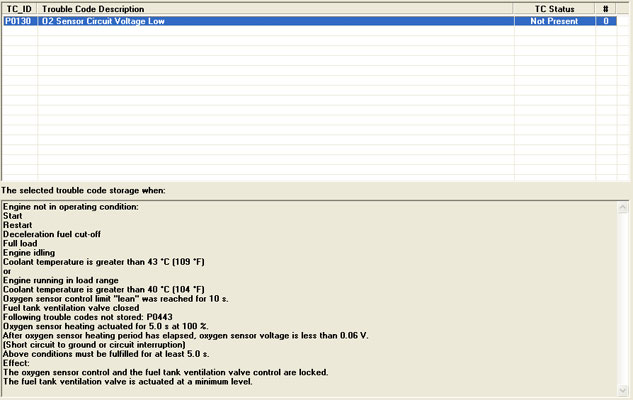Click '(Short circuit to ground or circuit interruption)' line

94,345
